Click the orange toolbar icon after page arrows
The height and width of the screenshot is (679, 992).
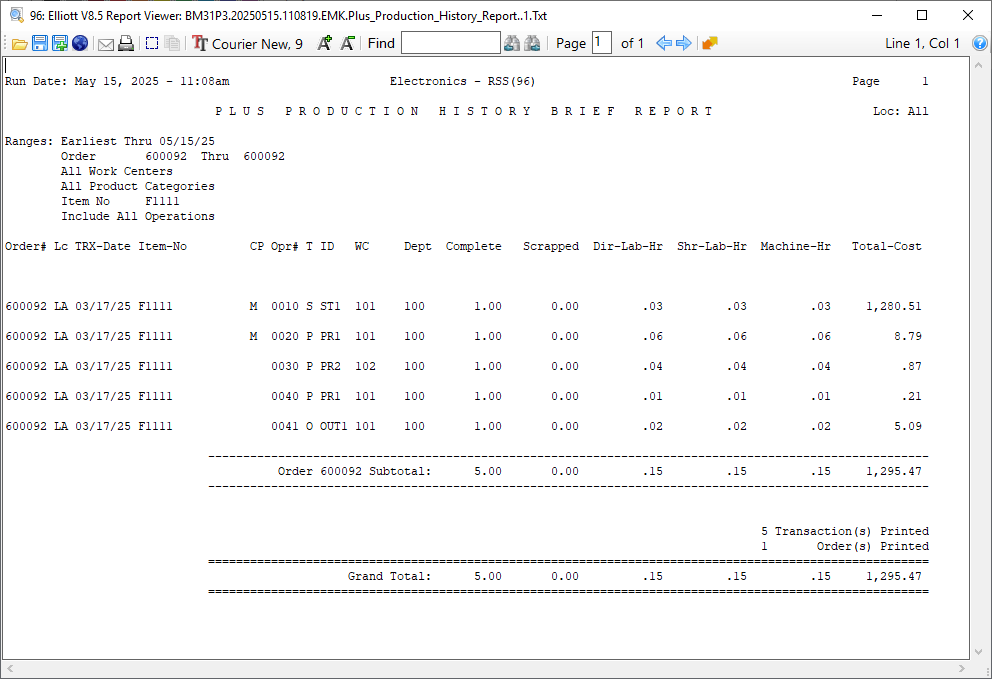[x=710, y=43]
